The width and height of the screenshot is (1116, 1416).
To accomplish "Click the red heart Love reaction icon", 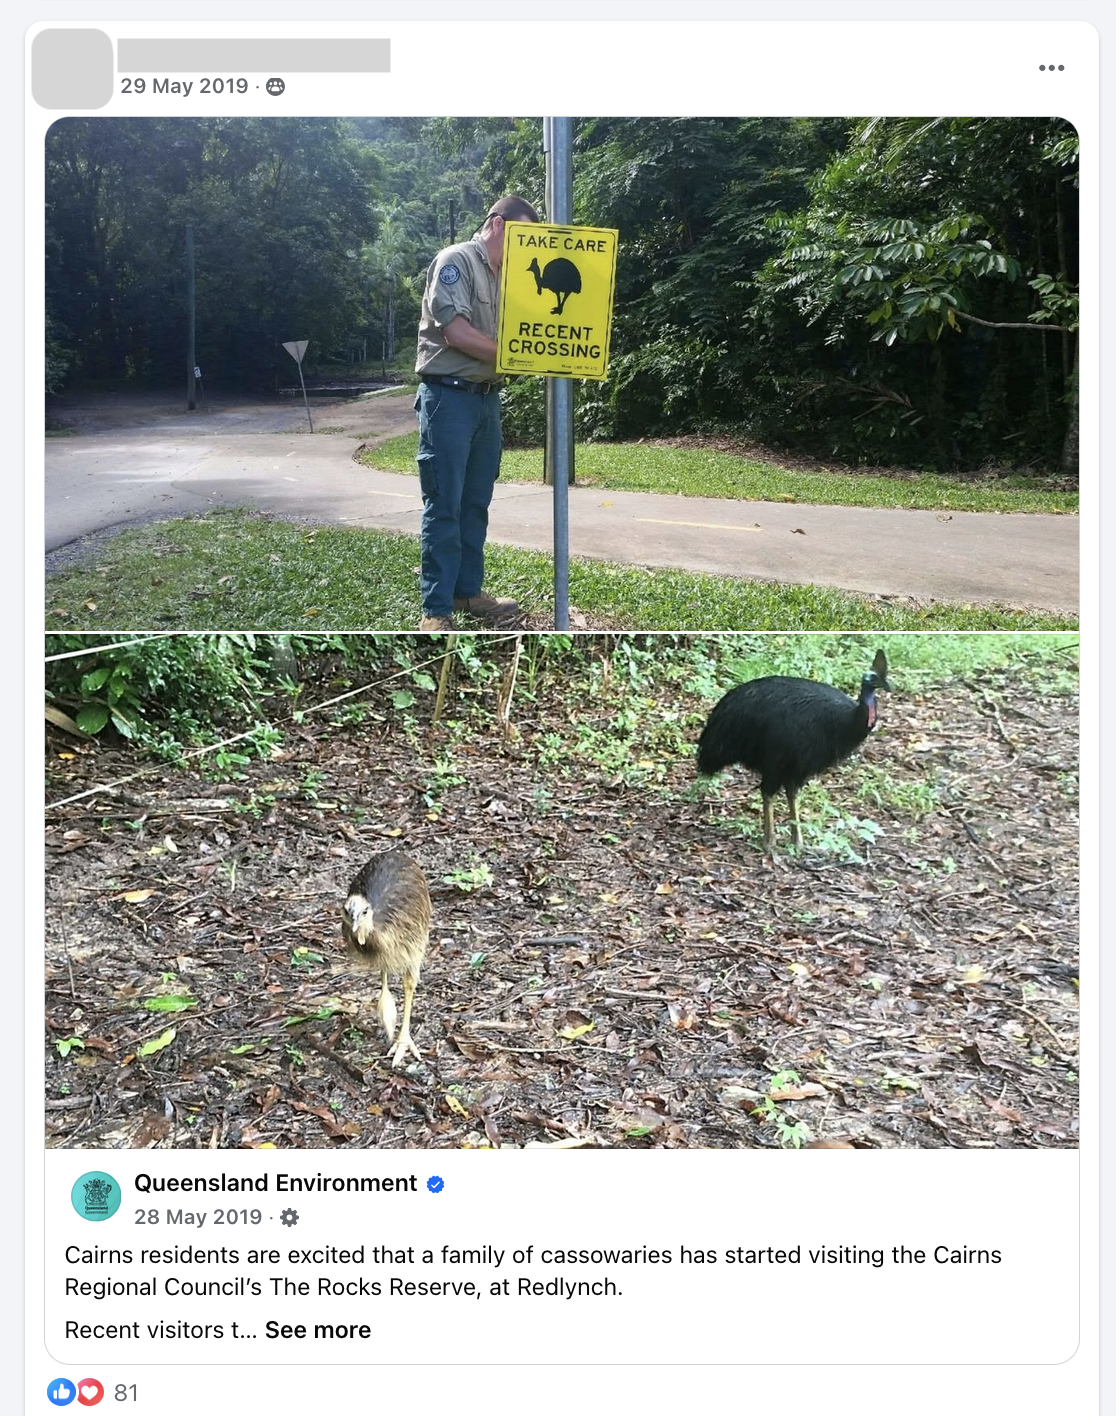I will point(90,1392).
